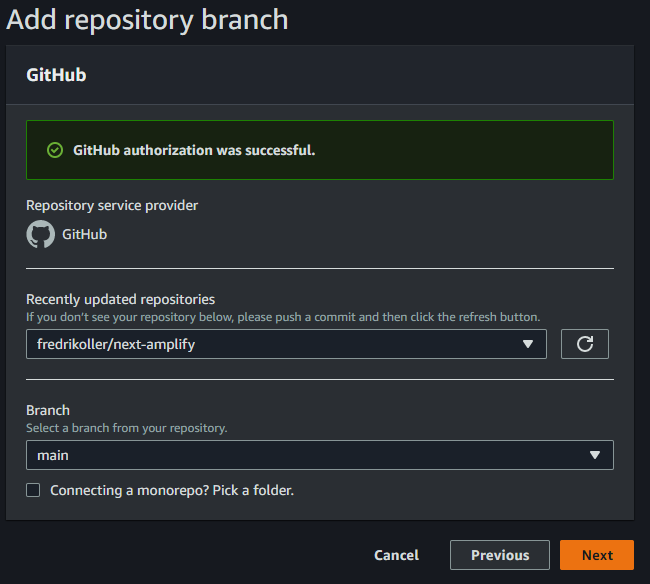The image size is (650, 584).
Task: Click 'Select a branch from your repository.' hint
Action: click(x=127, y=428)
